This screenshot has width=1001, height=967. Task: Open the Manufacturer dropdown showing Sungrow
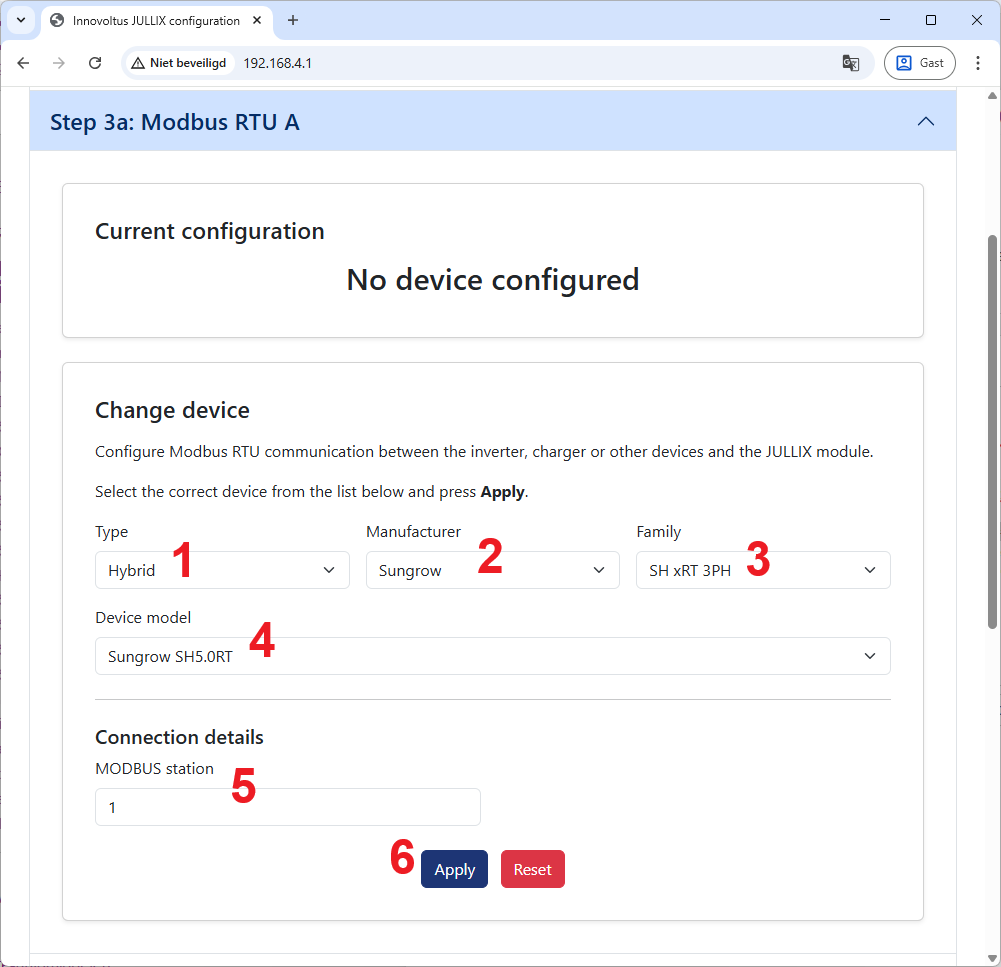pos(492,570)
